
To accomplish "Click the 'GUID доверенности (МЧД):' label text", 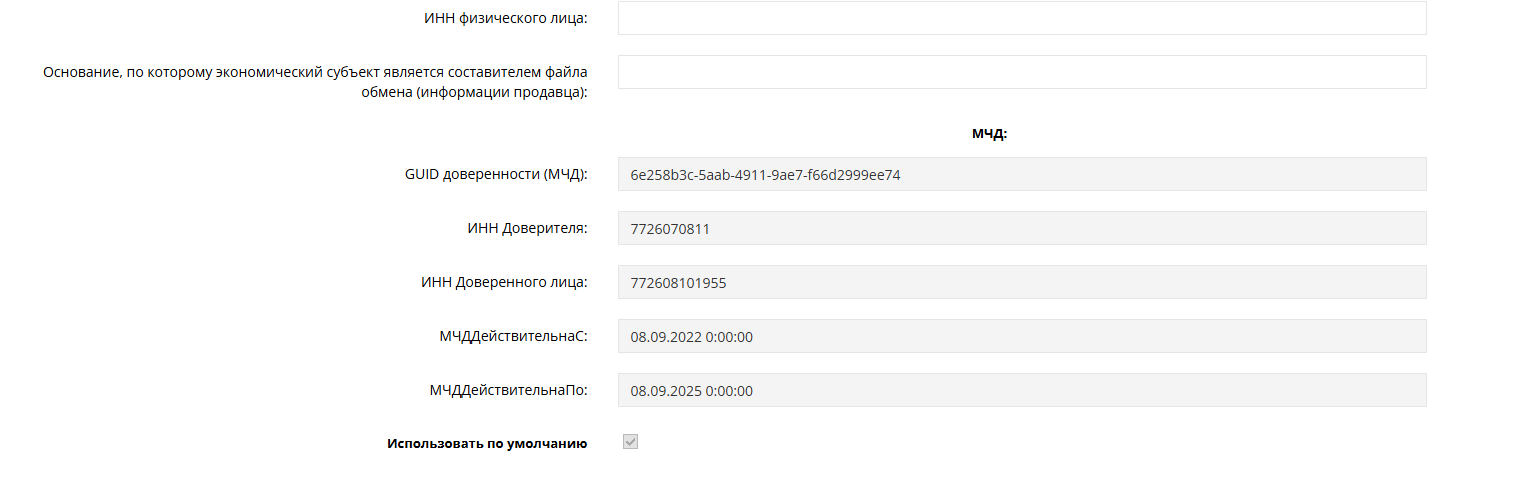I will 496,174.
